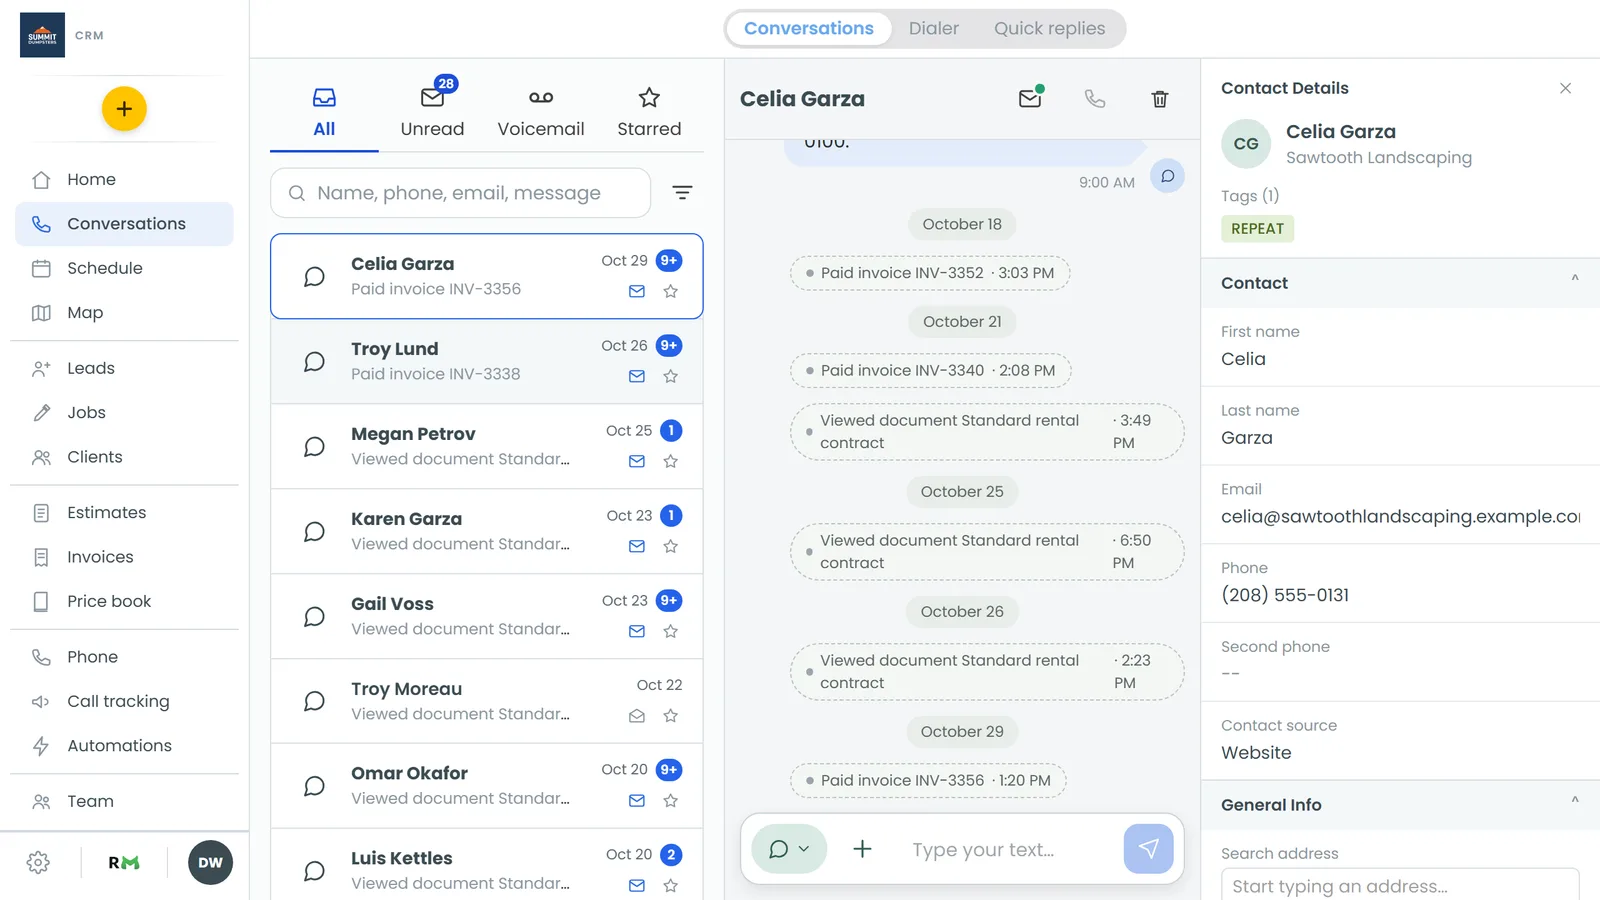Show Voicemail tab
The image size is (1600, 900).
pos(541,111)
